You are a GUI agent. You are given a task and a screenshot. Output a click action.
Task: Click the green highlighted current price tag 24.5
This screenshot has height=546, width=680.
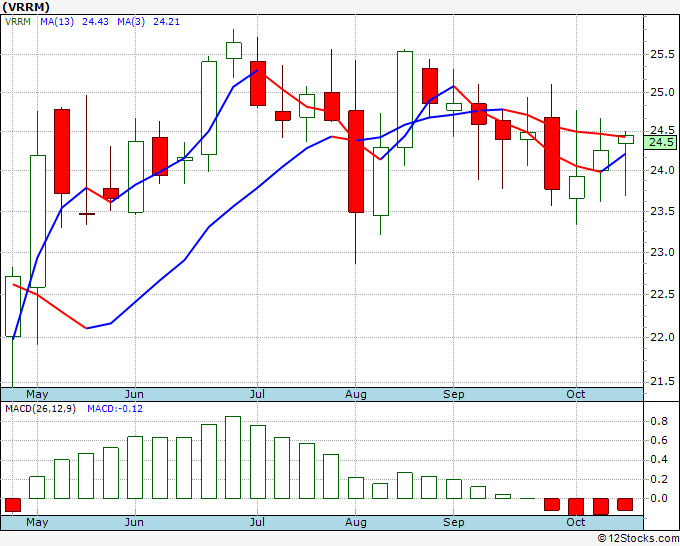[x=661, y=142]
